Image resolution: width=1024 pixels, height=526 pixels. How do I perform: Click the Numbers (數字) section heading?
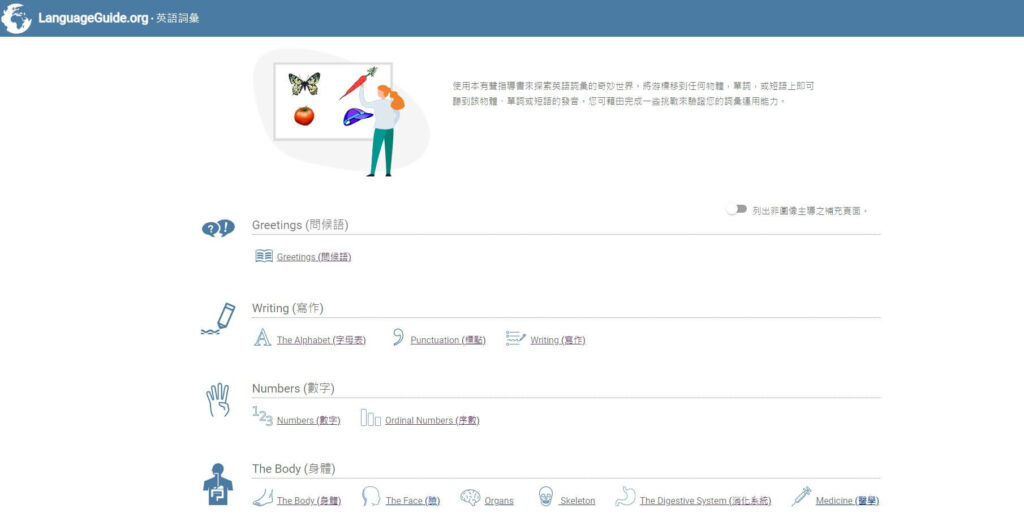coord(293,389)
